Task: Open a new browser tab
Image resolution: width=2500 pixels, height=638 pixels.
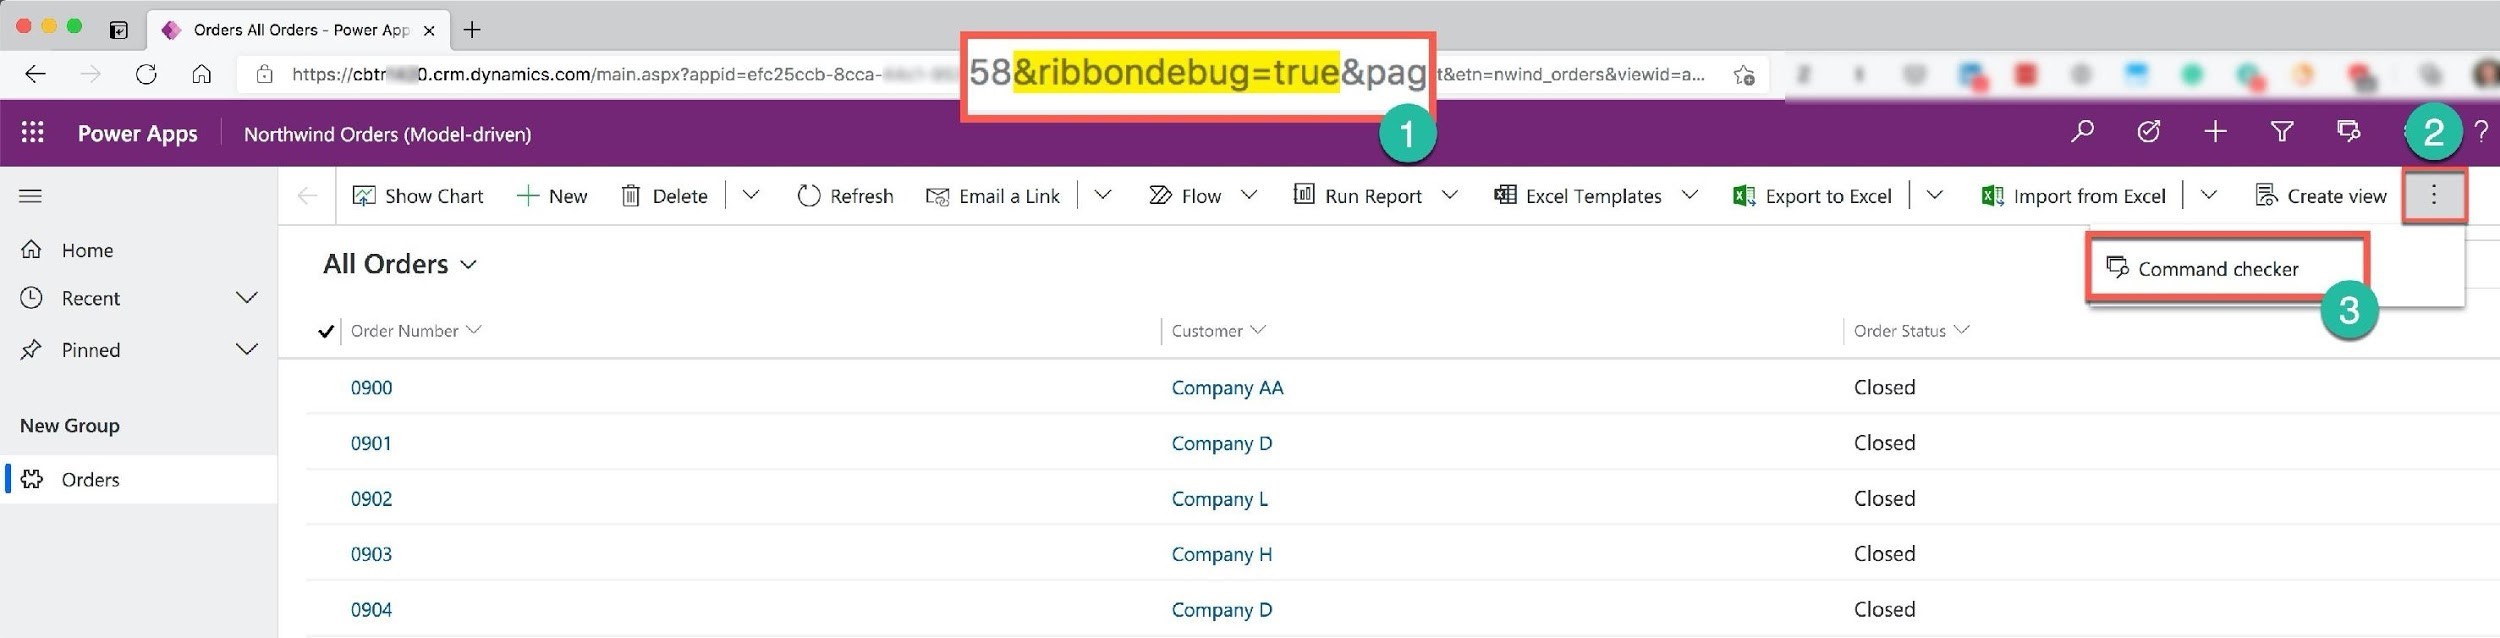Action: coord(472,30)
